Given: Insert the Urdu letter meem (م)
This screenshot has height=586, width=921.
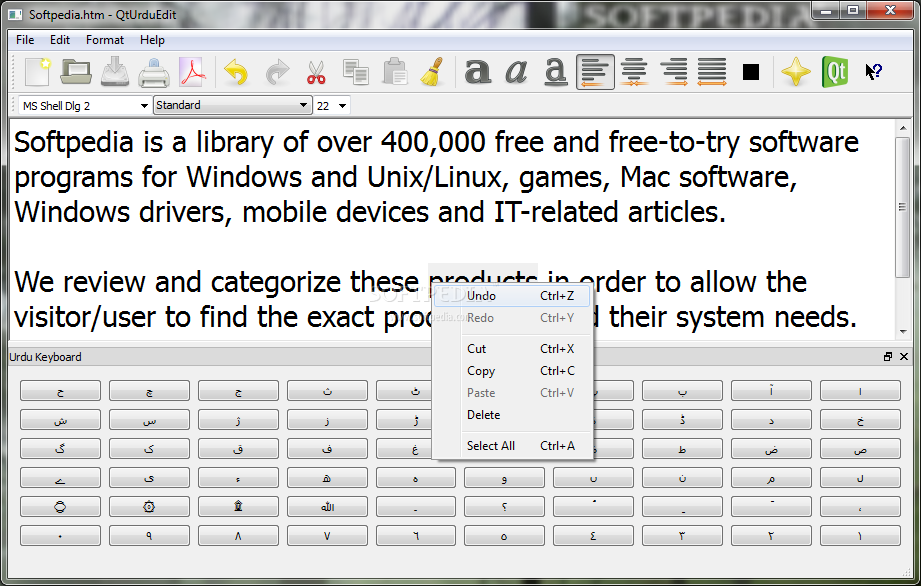Looking at the screenshot, I should [x=771, y=477].
